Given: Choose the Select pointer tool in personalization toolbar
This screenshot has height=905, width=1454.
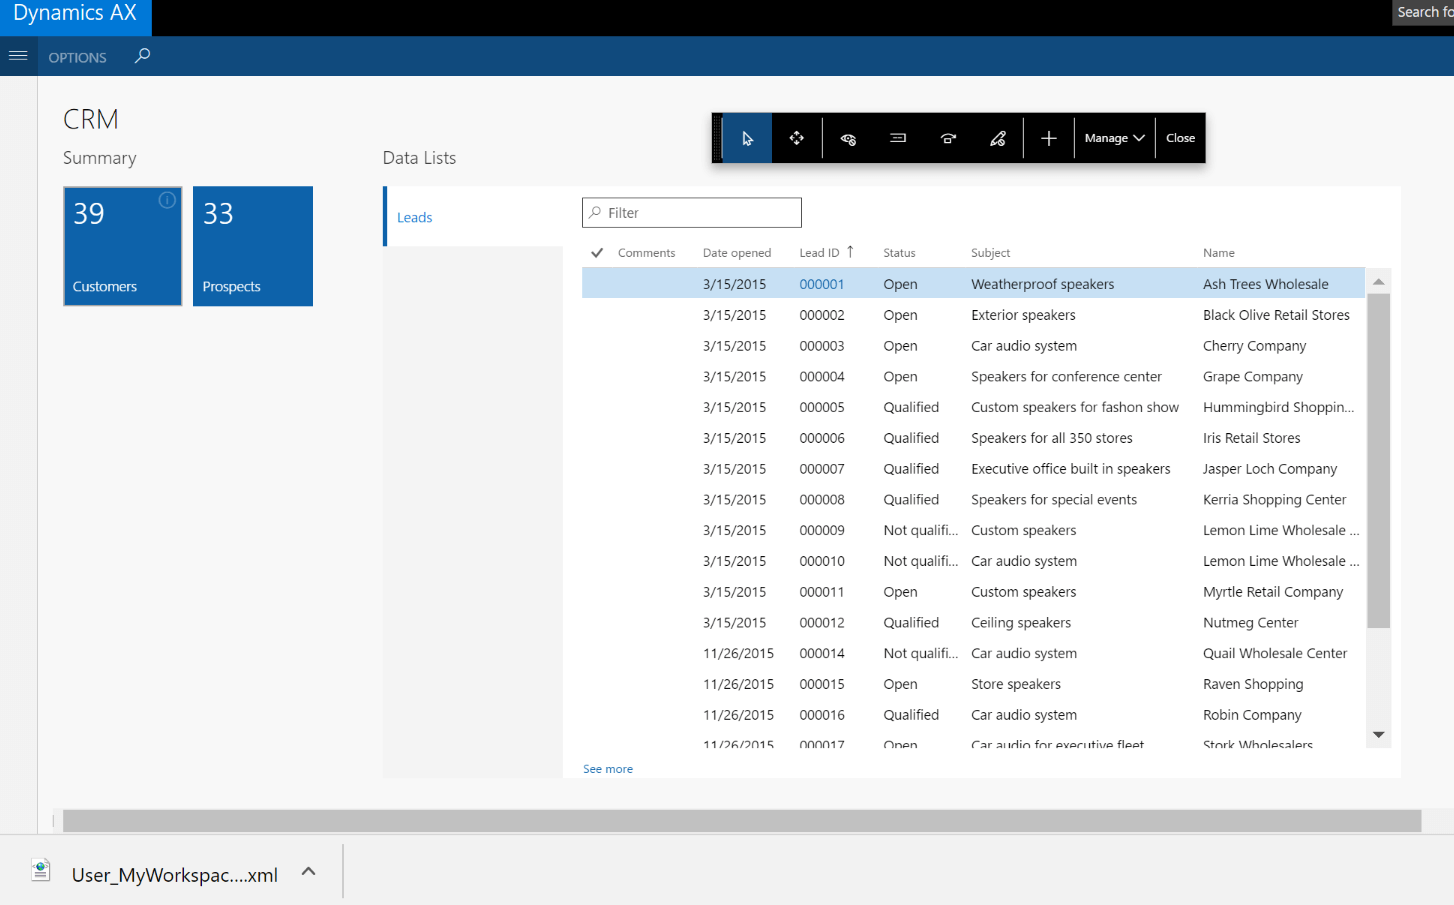Looking at the screenshot, I should click(x=747, y=138).
